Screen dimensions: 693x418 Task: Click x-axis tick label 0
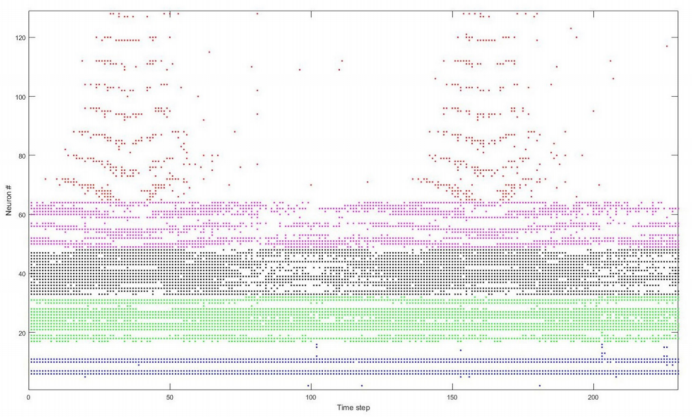(29, 397)
